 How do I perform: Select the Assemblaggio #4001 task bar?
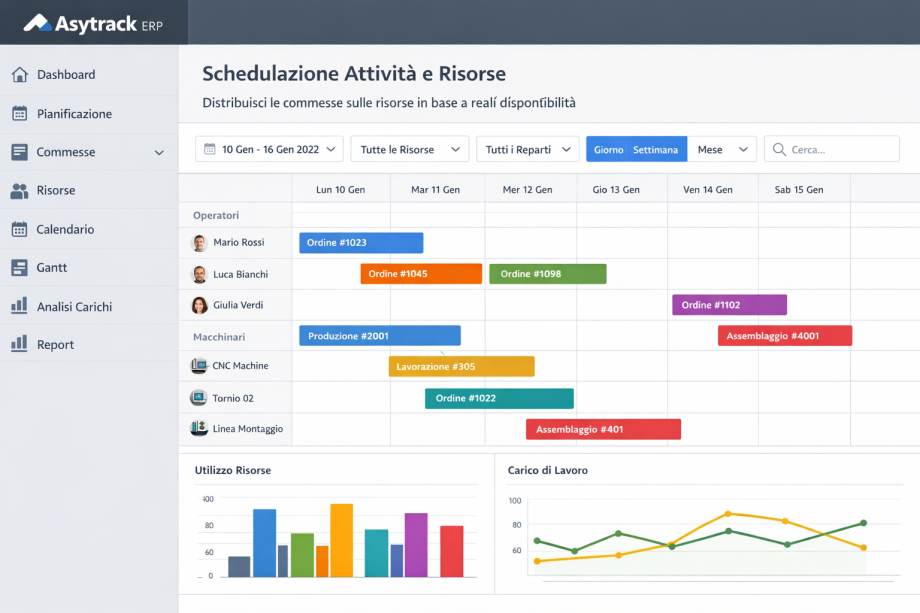click(x=785, y=336)
